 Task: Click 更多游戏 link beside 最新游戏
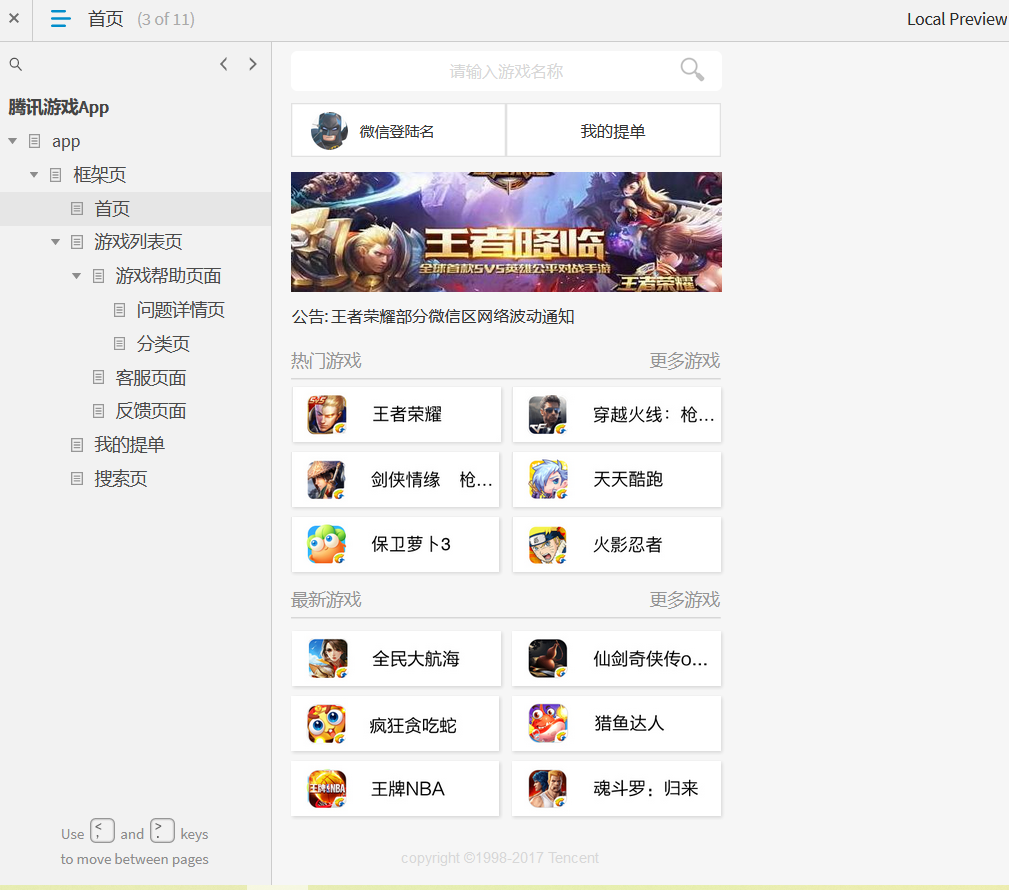click(685, 600)
